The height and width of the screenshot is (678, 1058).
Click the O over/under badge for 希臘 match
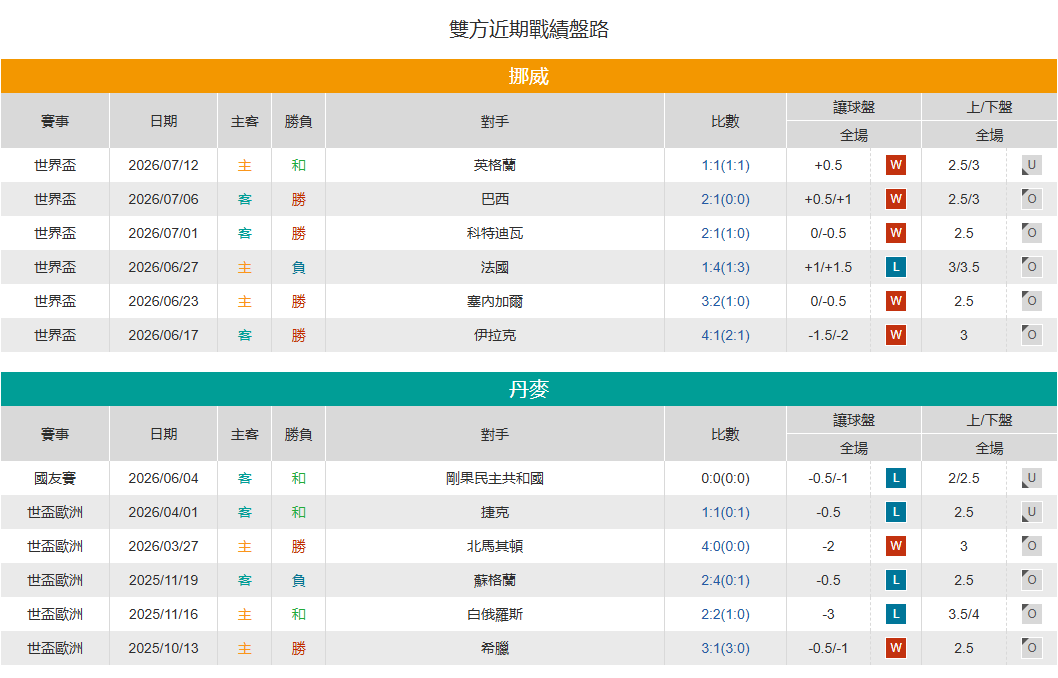pos(1032,648)
